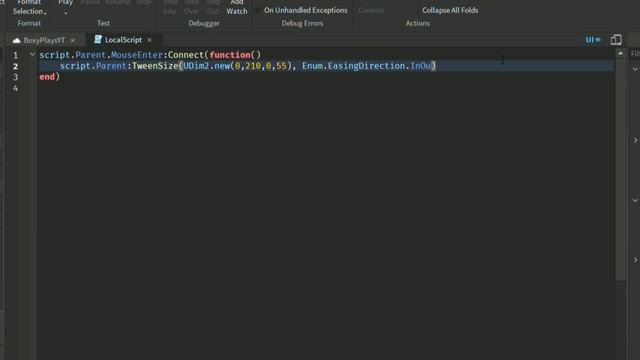This screenshot has width=640, height=360.
Task: Click the MouseEnter text in line 1
Action: coord(137,55)
